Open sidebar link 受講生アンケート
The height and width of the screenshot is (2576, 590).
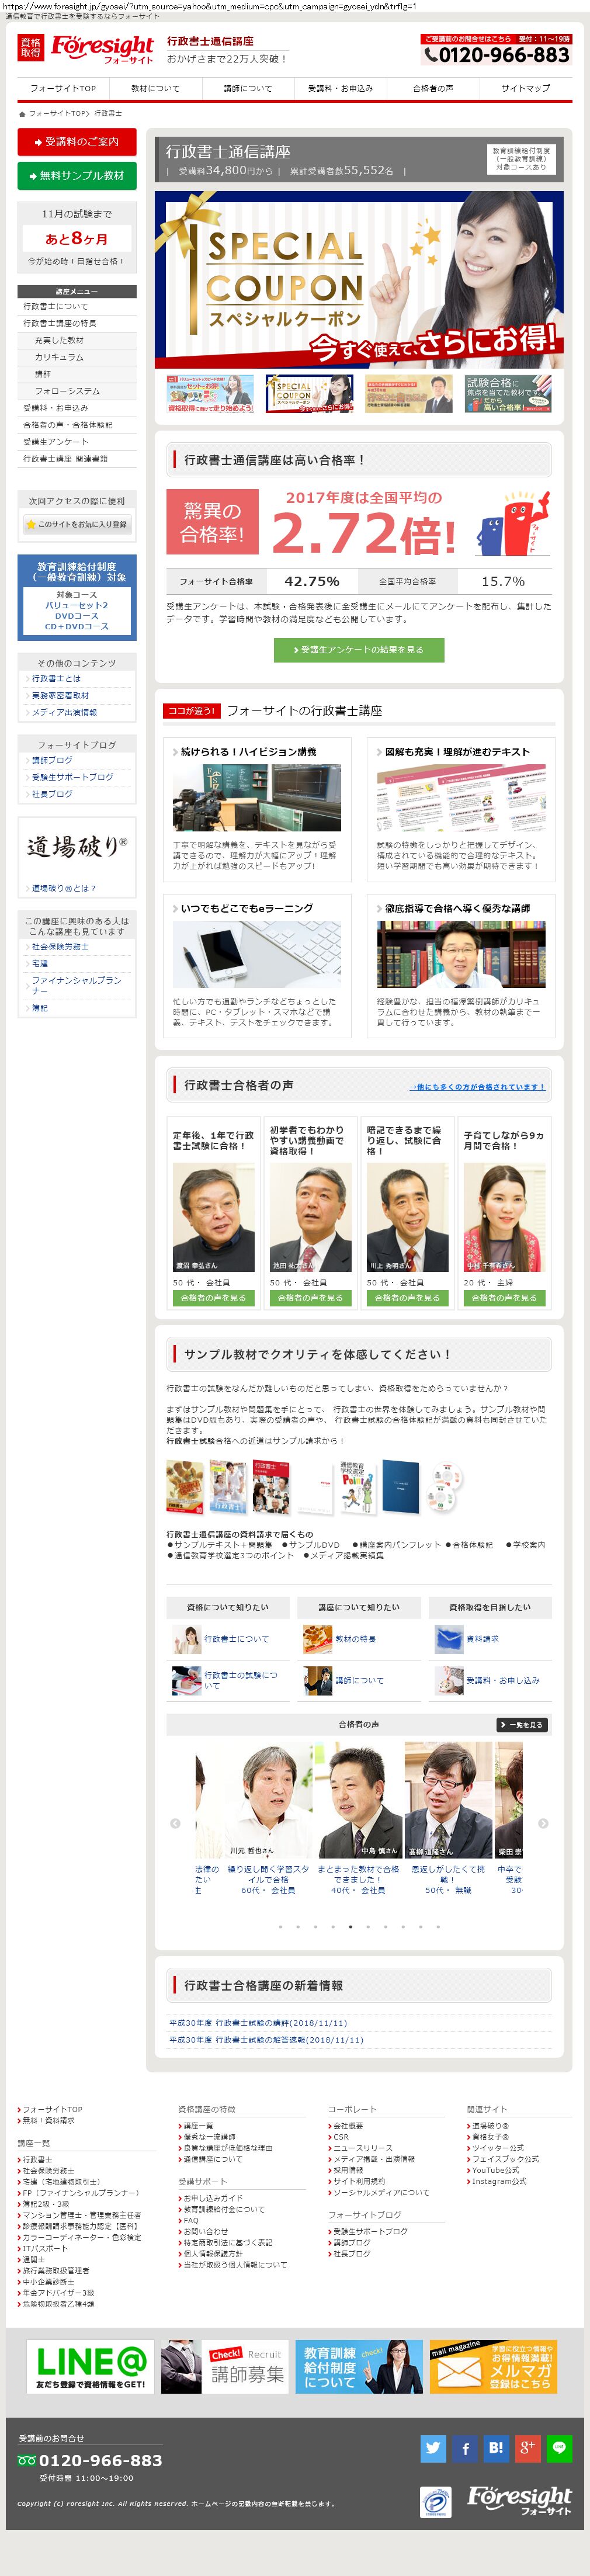point(56,441)
